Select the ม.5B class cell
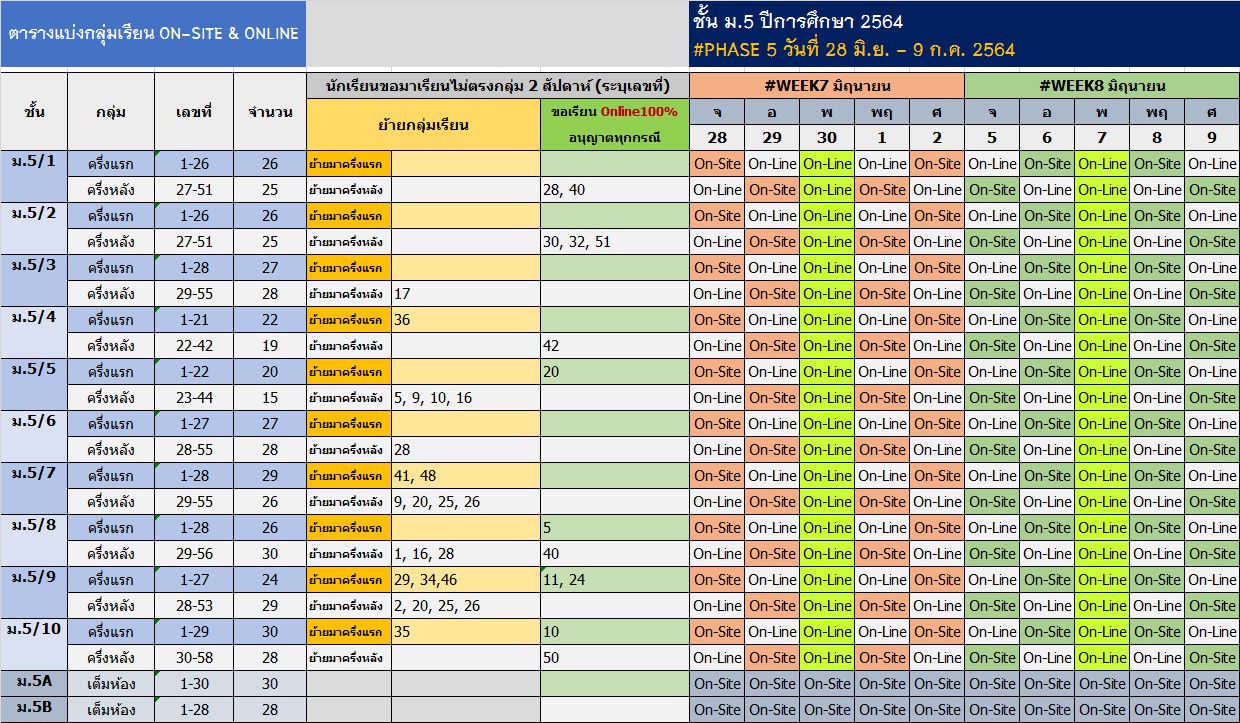 (34, 710)
